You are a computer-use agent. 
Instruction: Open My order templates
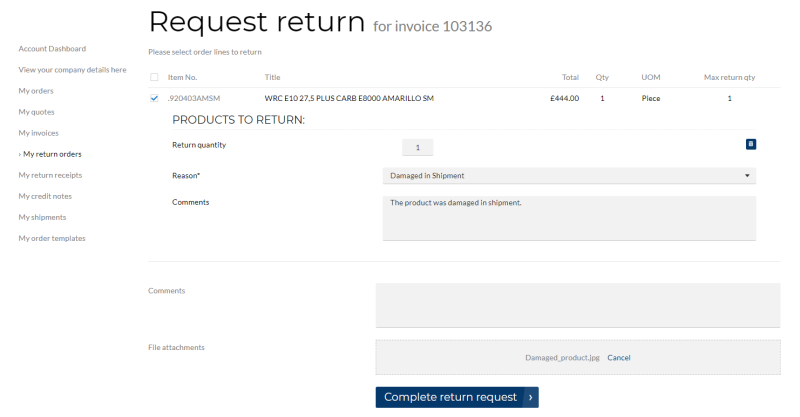click(x=52, y=238)
